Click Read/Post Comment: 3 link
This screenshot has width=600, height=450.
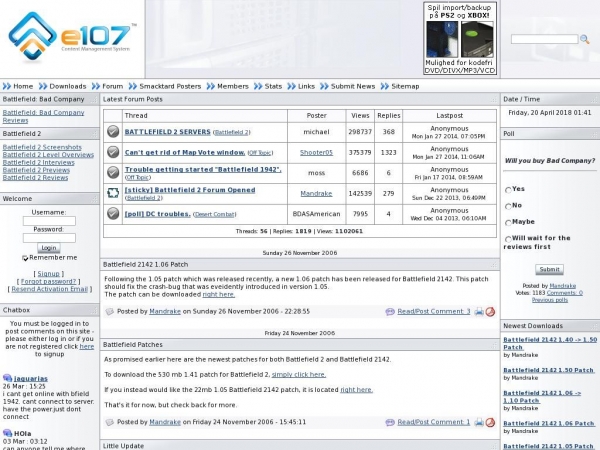coord(434,311)
